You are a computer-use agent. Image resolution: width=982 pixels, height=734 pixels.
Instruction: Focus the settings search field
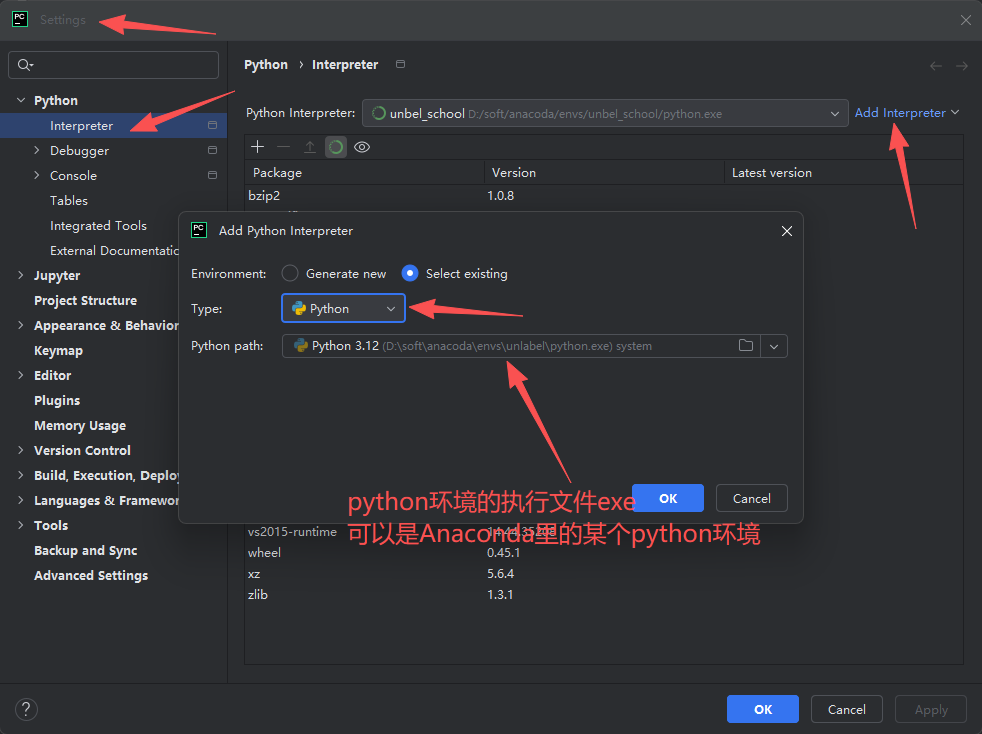click(113, 65)
